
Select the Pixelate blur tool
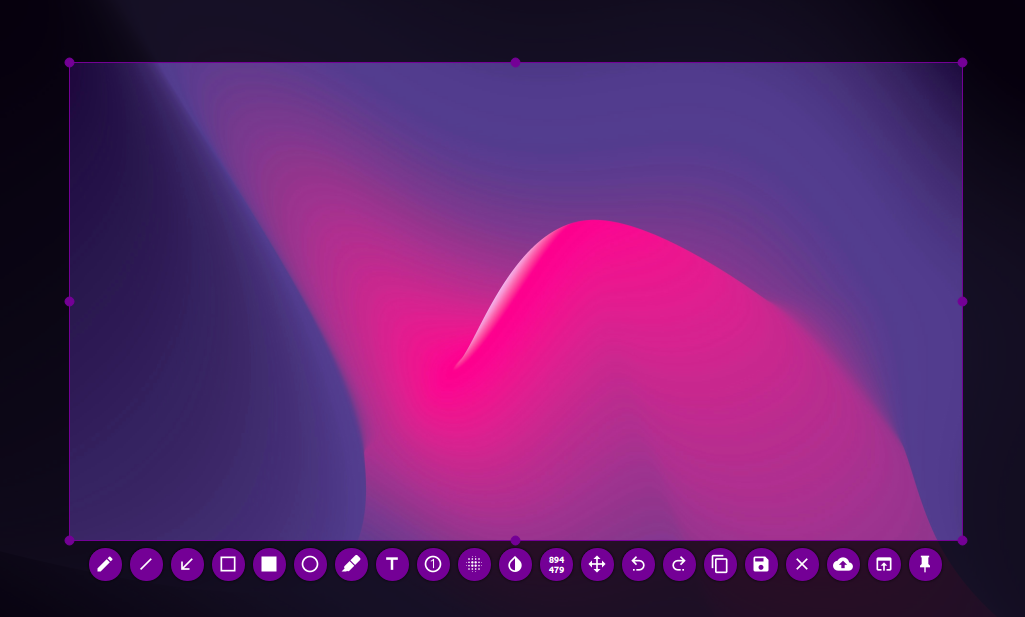click(x=475, y=564)
